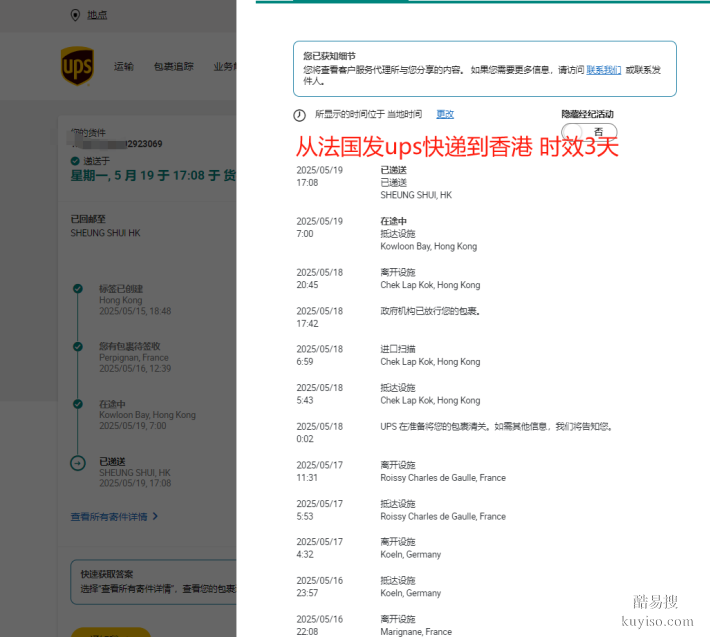Click the UPS shield logo
The width and height of the screenshot is (710, 637).
click(77, 66)
